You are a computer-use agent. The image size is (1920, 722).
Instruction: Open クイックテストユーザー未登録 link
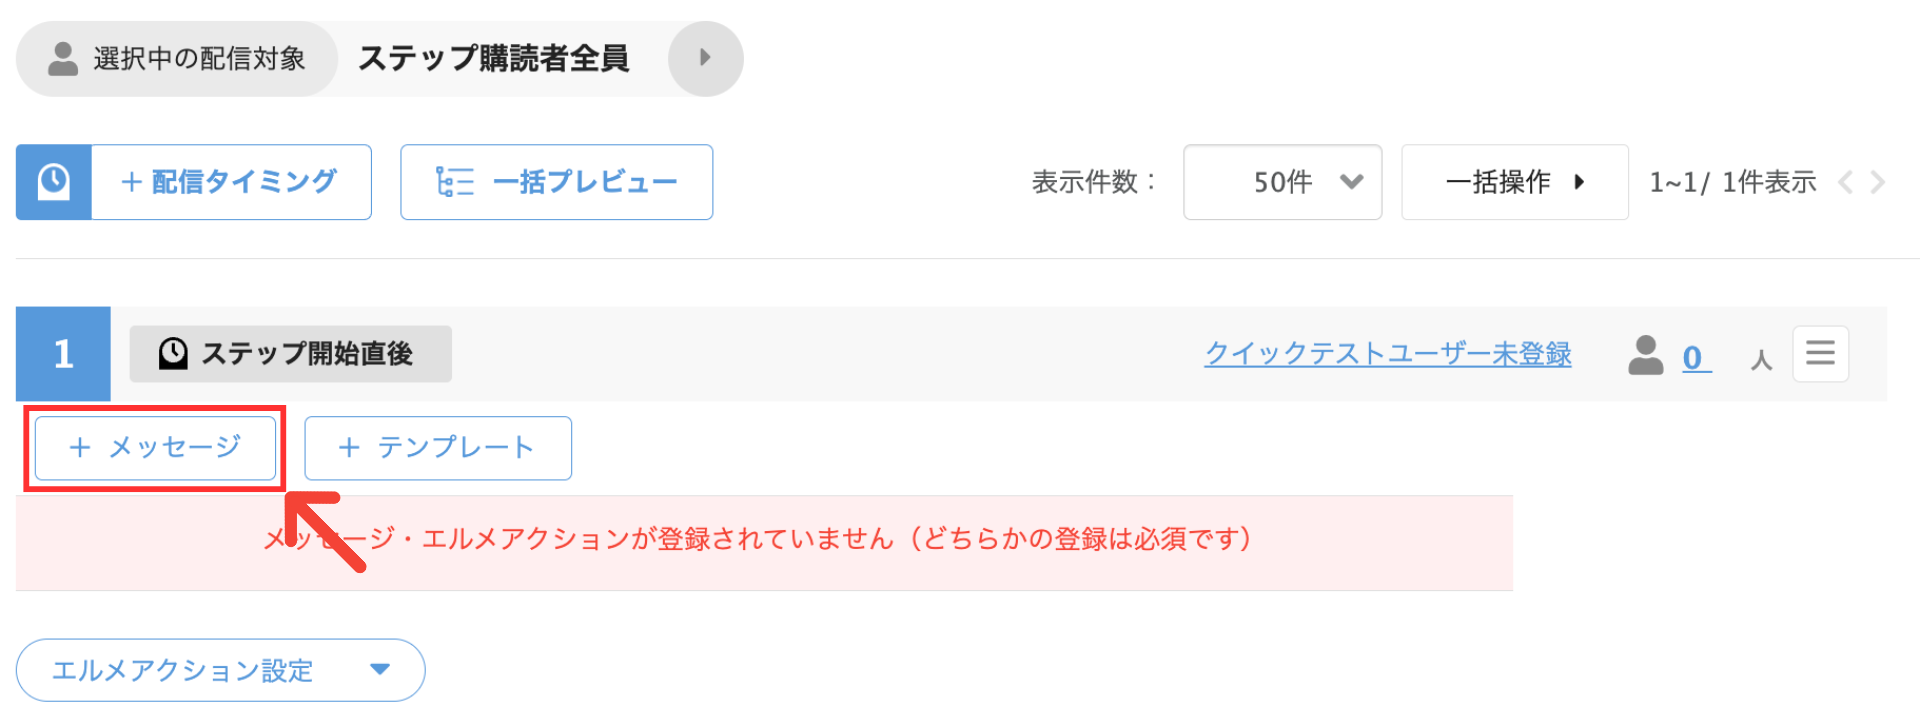click(1388, 354)
